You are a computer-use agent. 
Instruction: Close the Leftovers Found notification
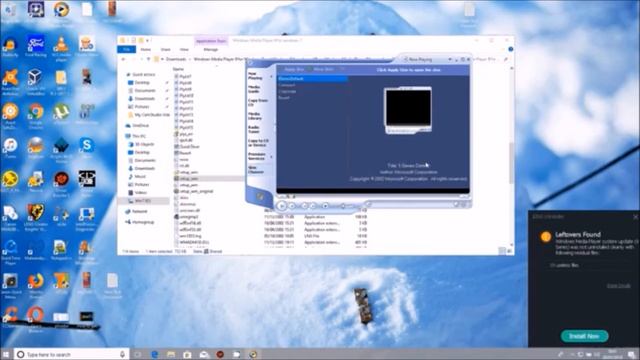click(x=635, y=217)
